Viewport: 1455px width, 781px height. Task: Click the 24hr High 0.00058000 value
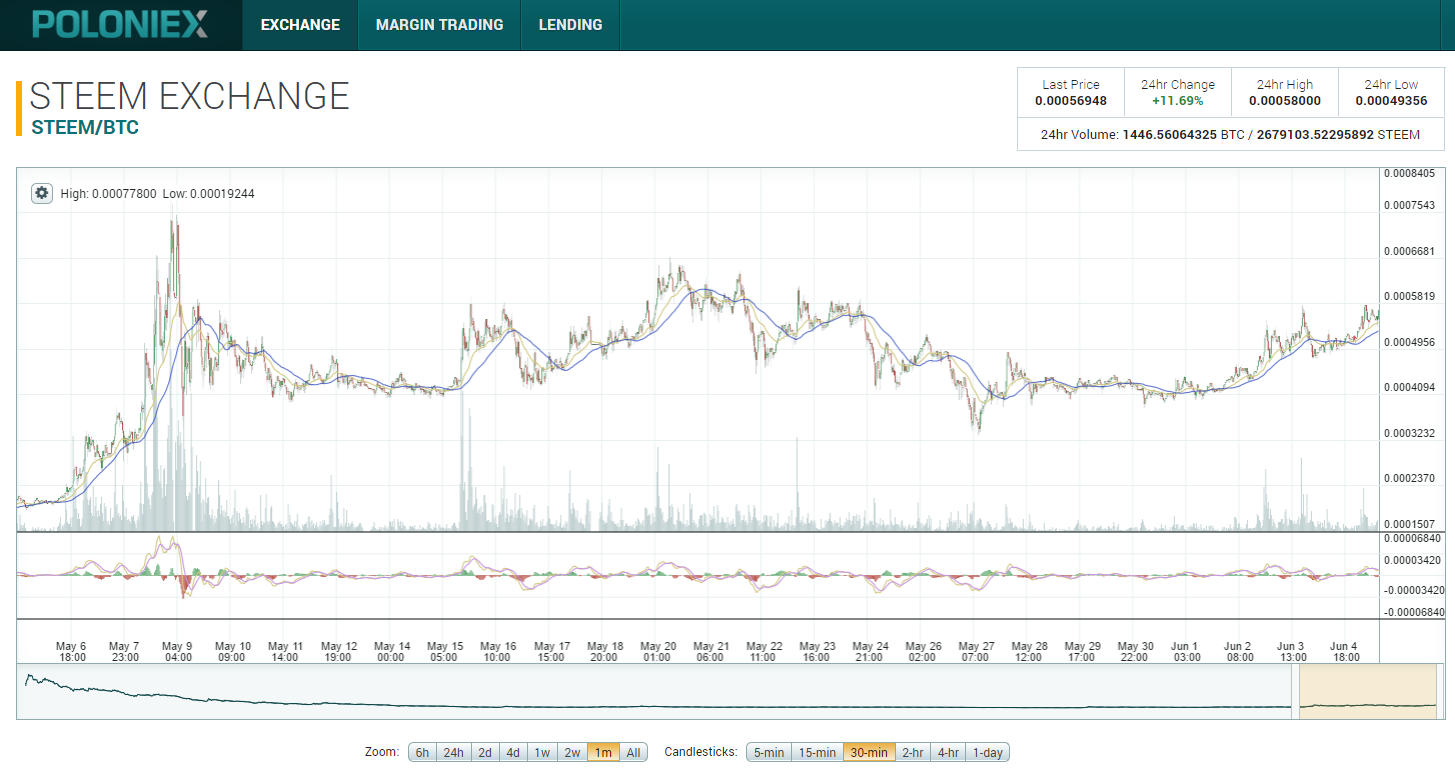point(1285,101)
